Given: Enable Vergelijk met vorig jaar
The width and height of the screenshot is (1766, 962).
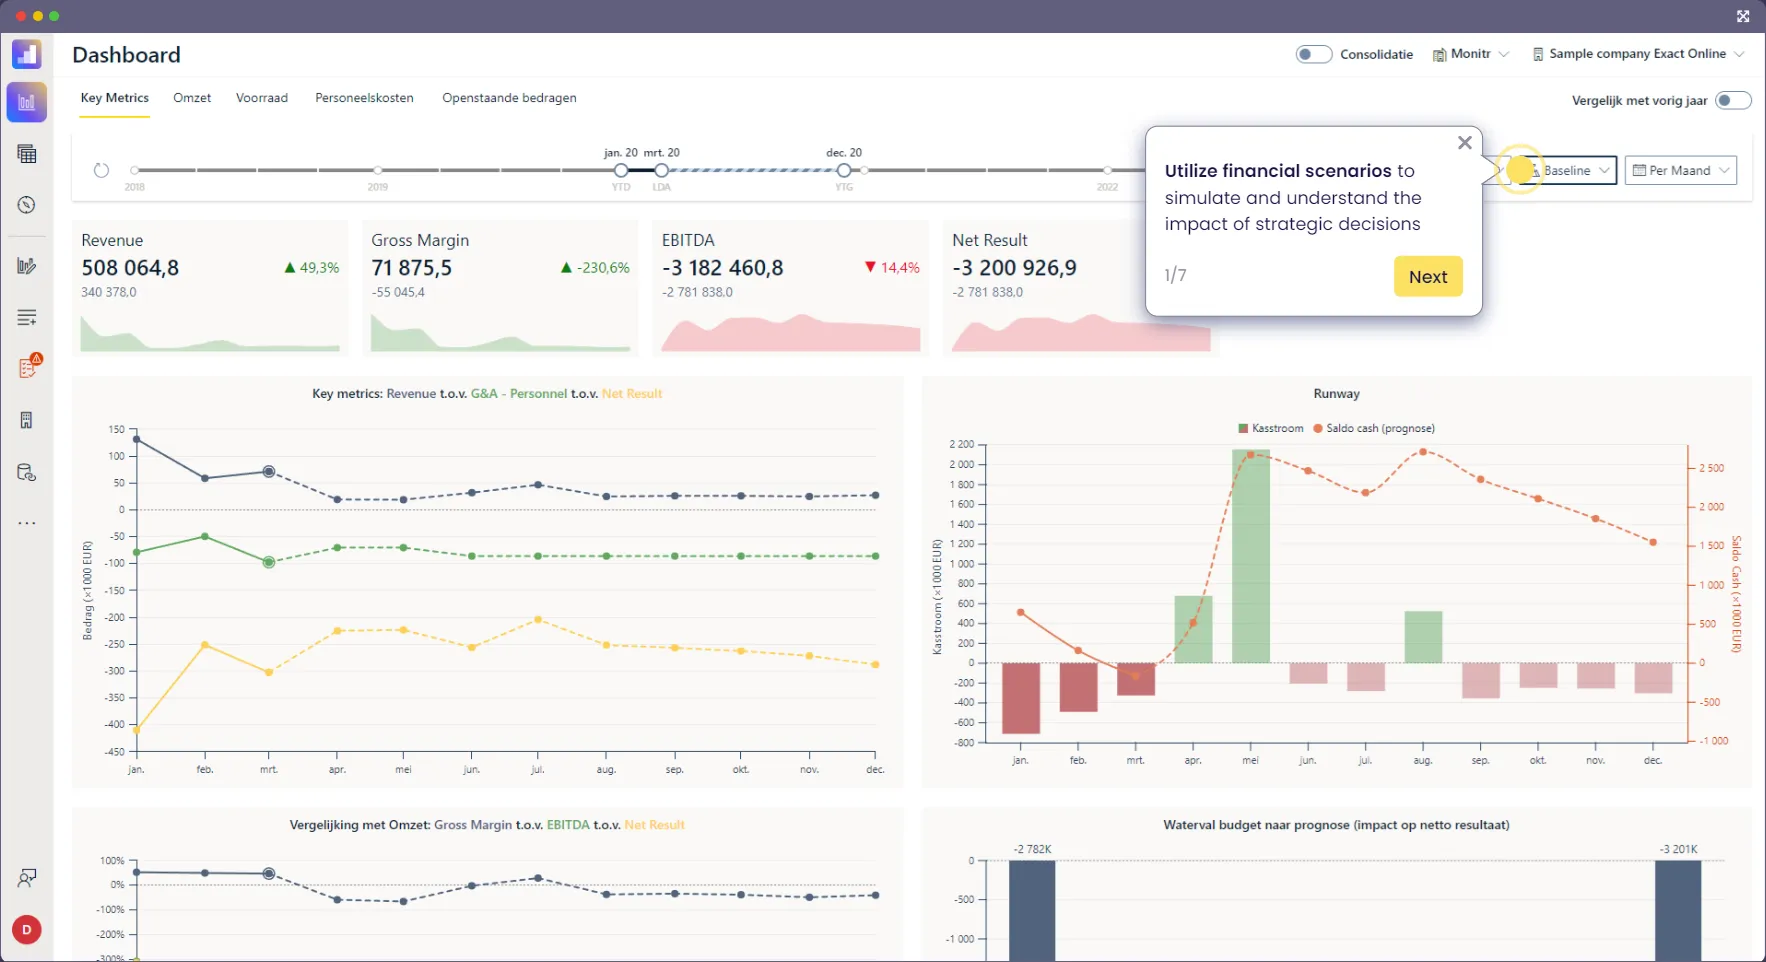Looking at the screenshot, I should click(x=1734, y=100).
